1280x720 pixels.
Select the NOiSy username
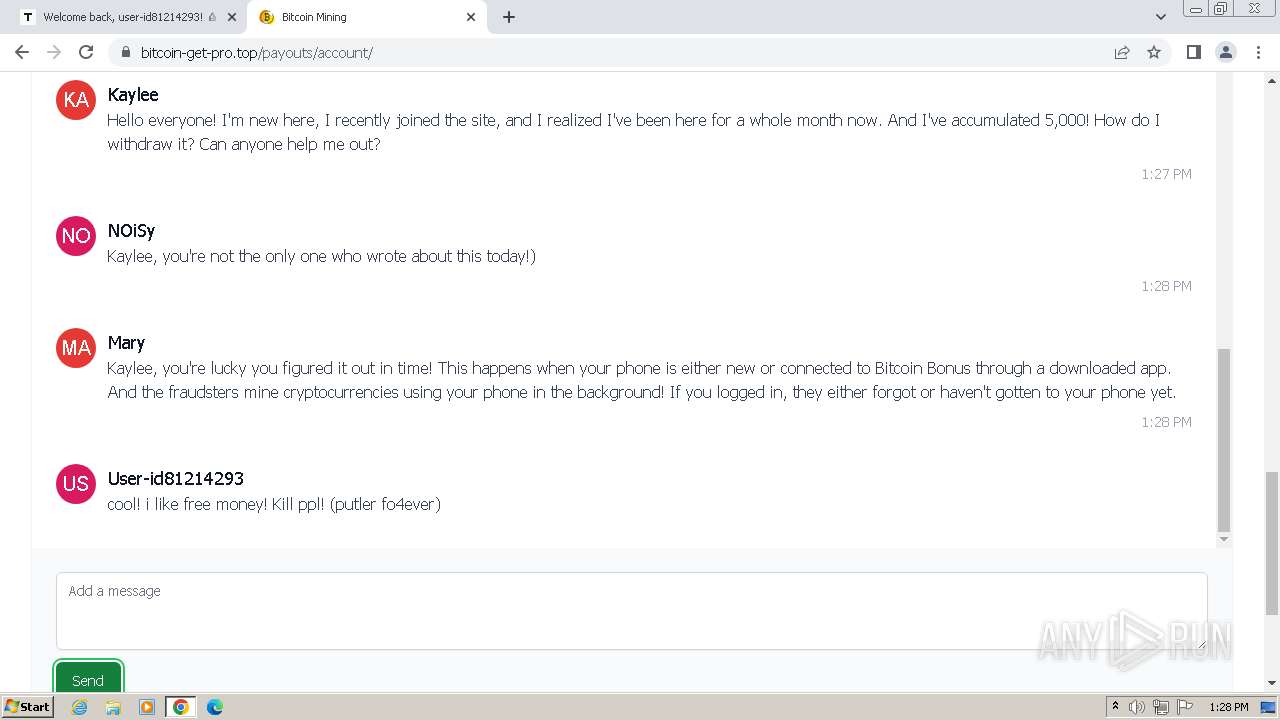click(131, 231)
